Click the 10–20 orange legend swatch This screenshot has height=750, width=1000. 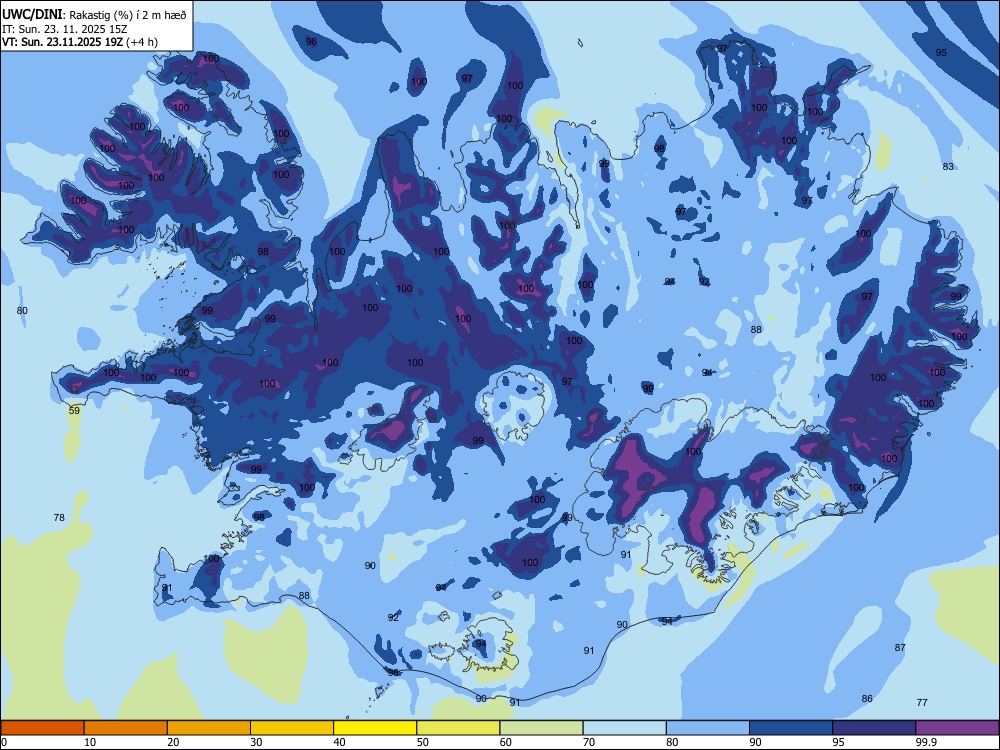pyautogui.click(x=126, y=728)
